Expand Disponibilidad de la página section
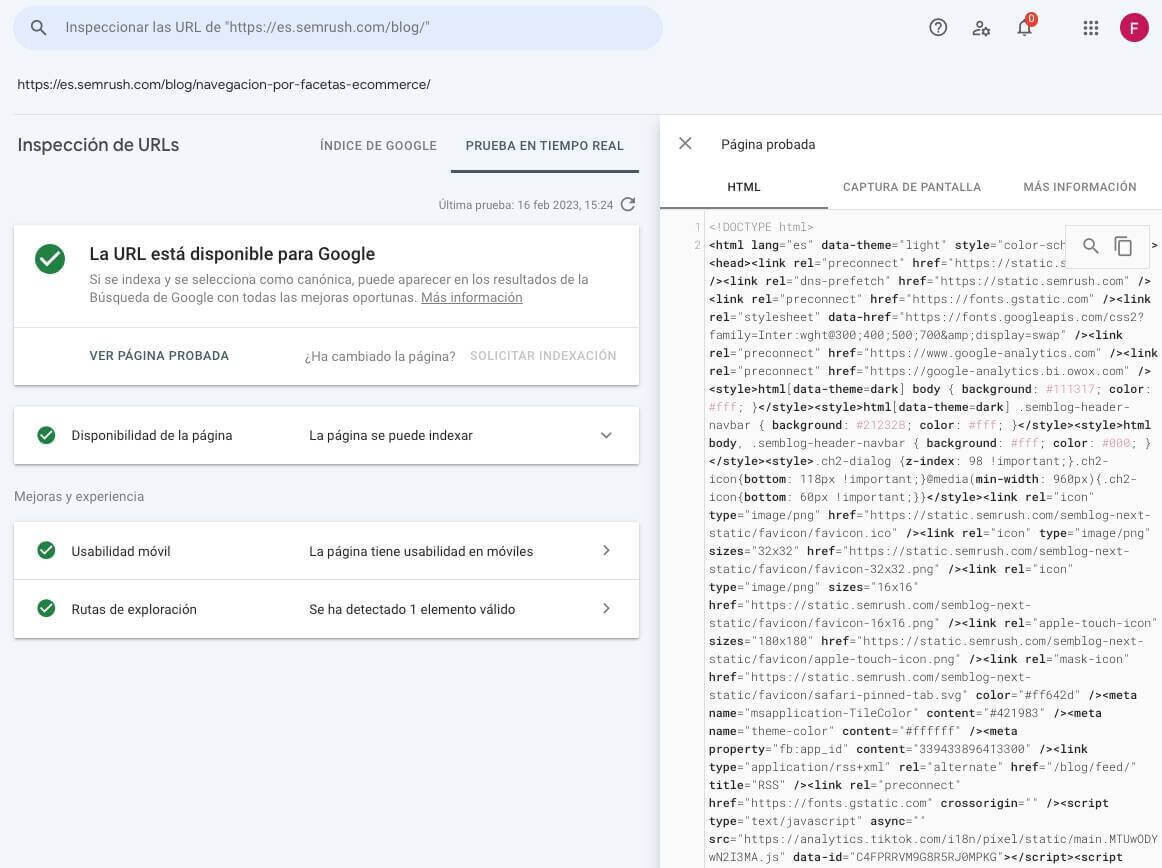 (x=606, y=435)
